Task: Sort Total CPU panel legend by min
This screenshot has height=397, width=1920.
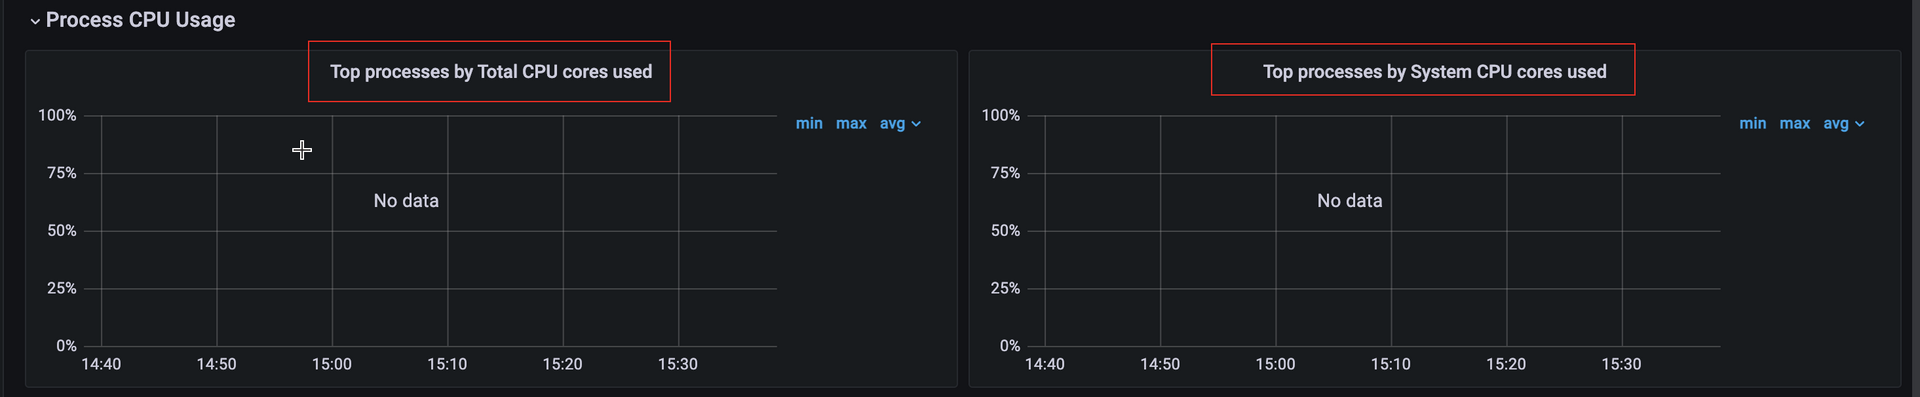Action: pyautogui.click(x=809, y=123)
